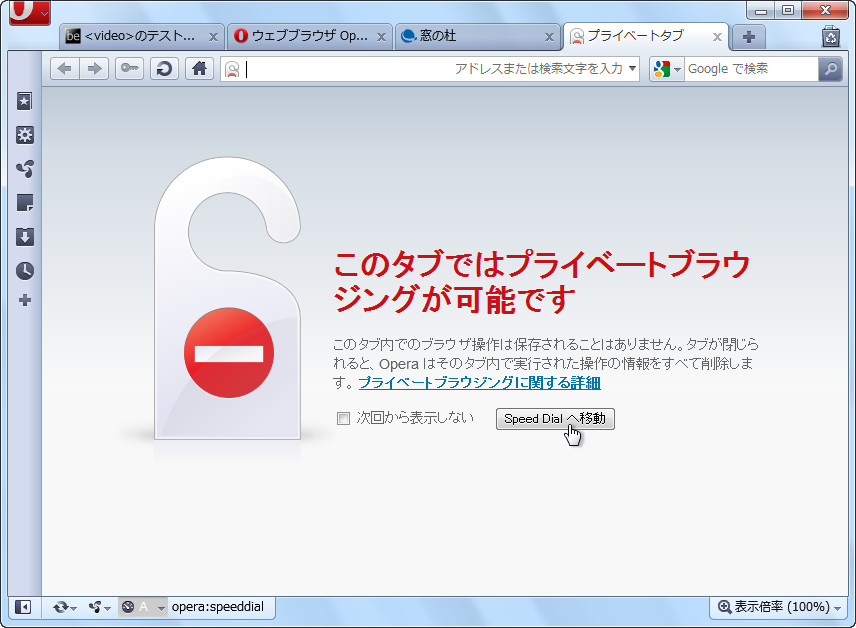Start search with the magnifier icon
The height and width of the screenshot is (628, 856).
click(x=830, y=69)
